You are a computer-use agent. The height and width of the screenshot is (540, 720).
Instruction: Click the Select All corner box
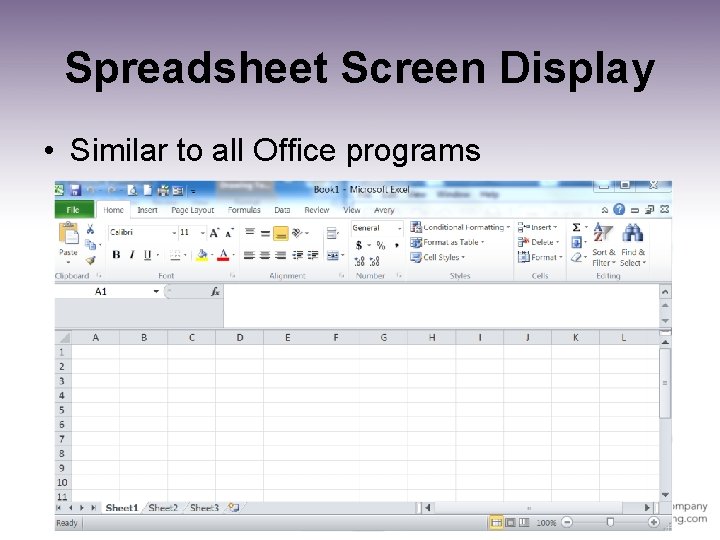63,338
